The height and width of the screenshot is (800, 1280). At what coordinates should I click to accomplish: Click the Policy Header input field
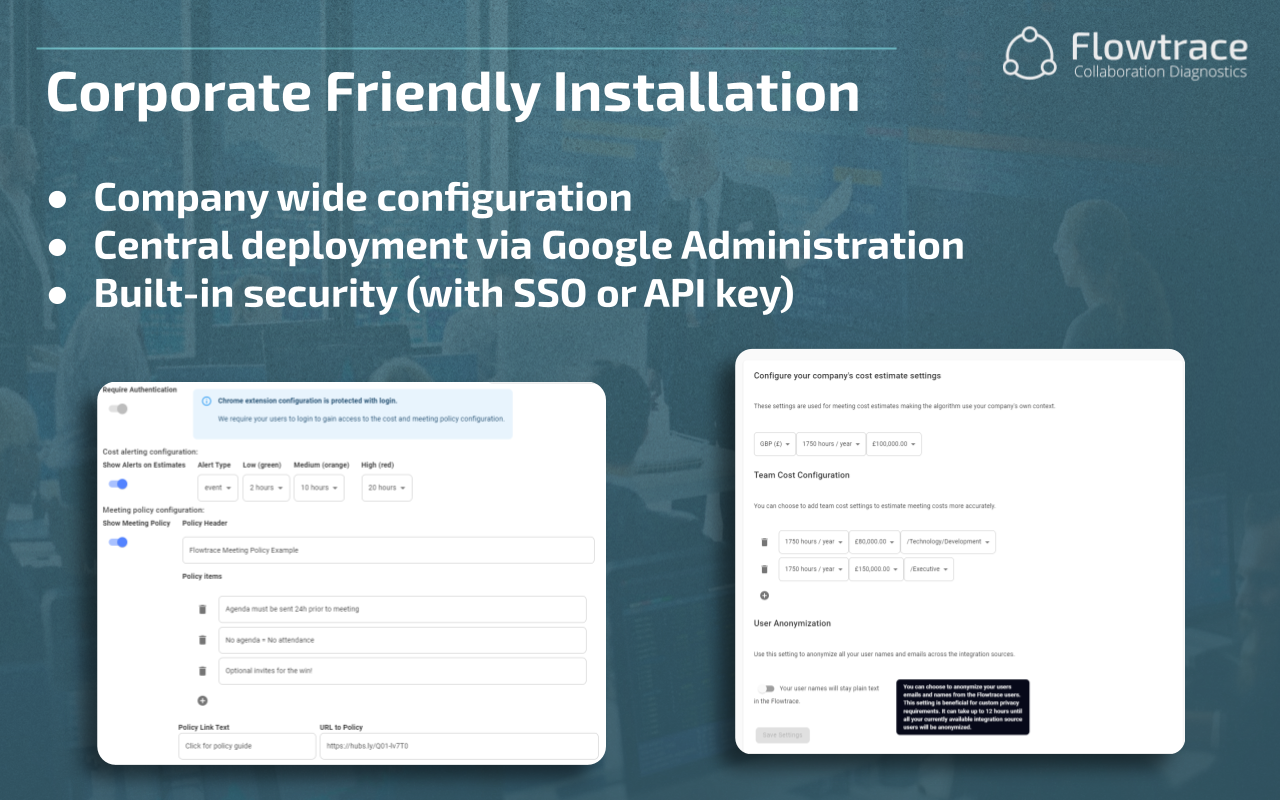[388, 550]
